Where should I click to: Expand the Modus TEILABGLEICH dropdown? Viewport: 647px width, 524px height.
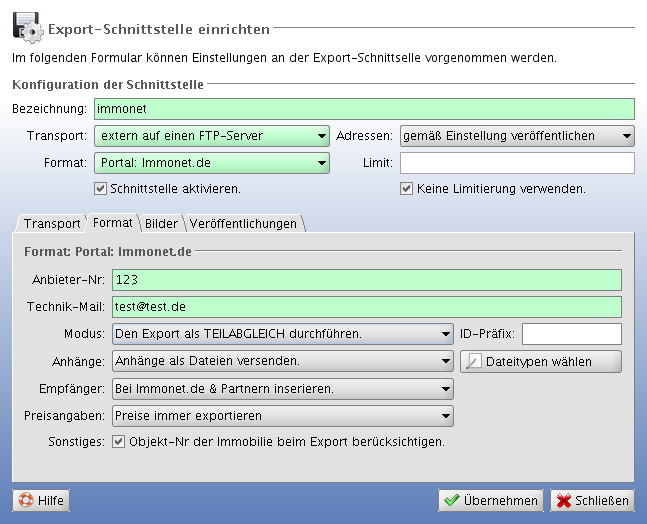tap(282, 334)
